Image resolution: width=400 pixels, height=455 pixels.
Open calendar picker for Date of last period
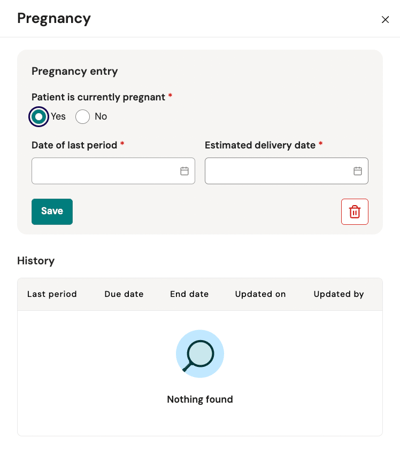184,171
